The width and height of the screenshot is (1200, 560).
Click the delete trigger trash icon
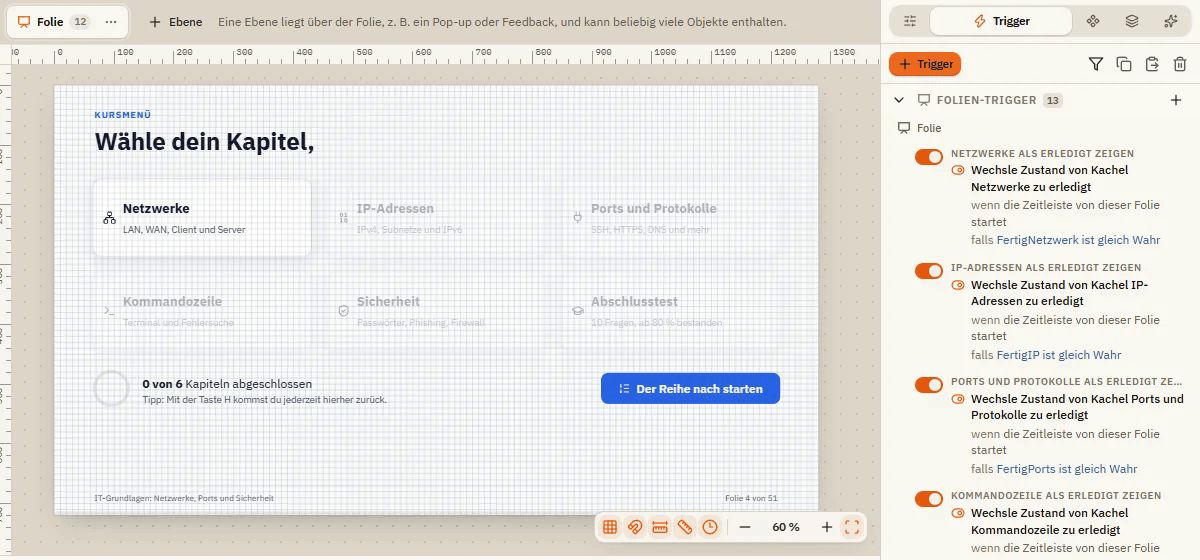coord(1180,64)
